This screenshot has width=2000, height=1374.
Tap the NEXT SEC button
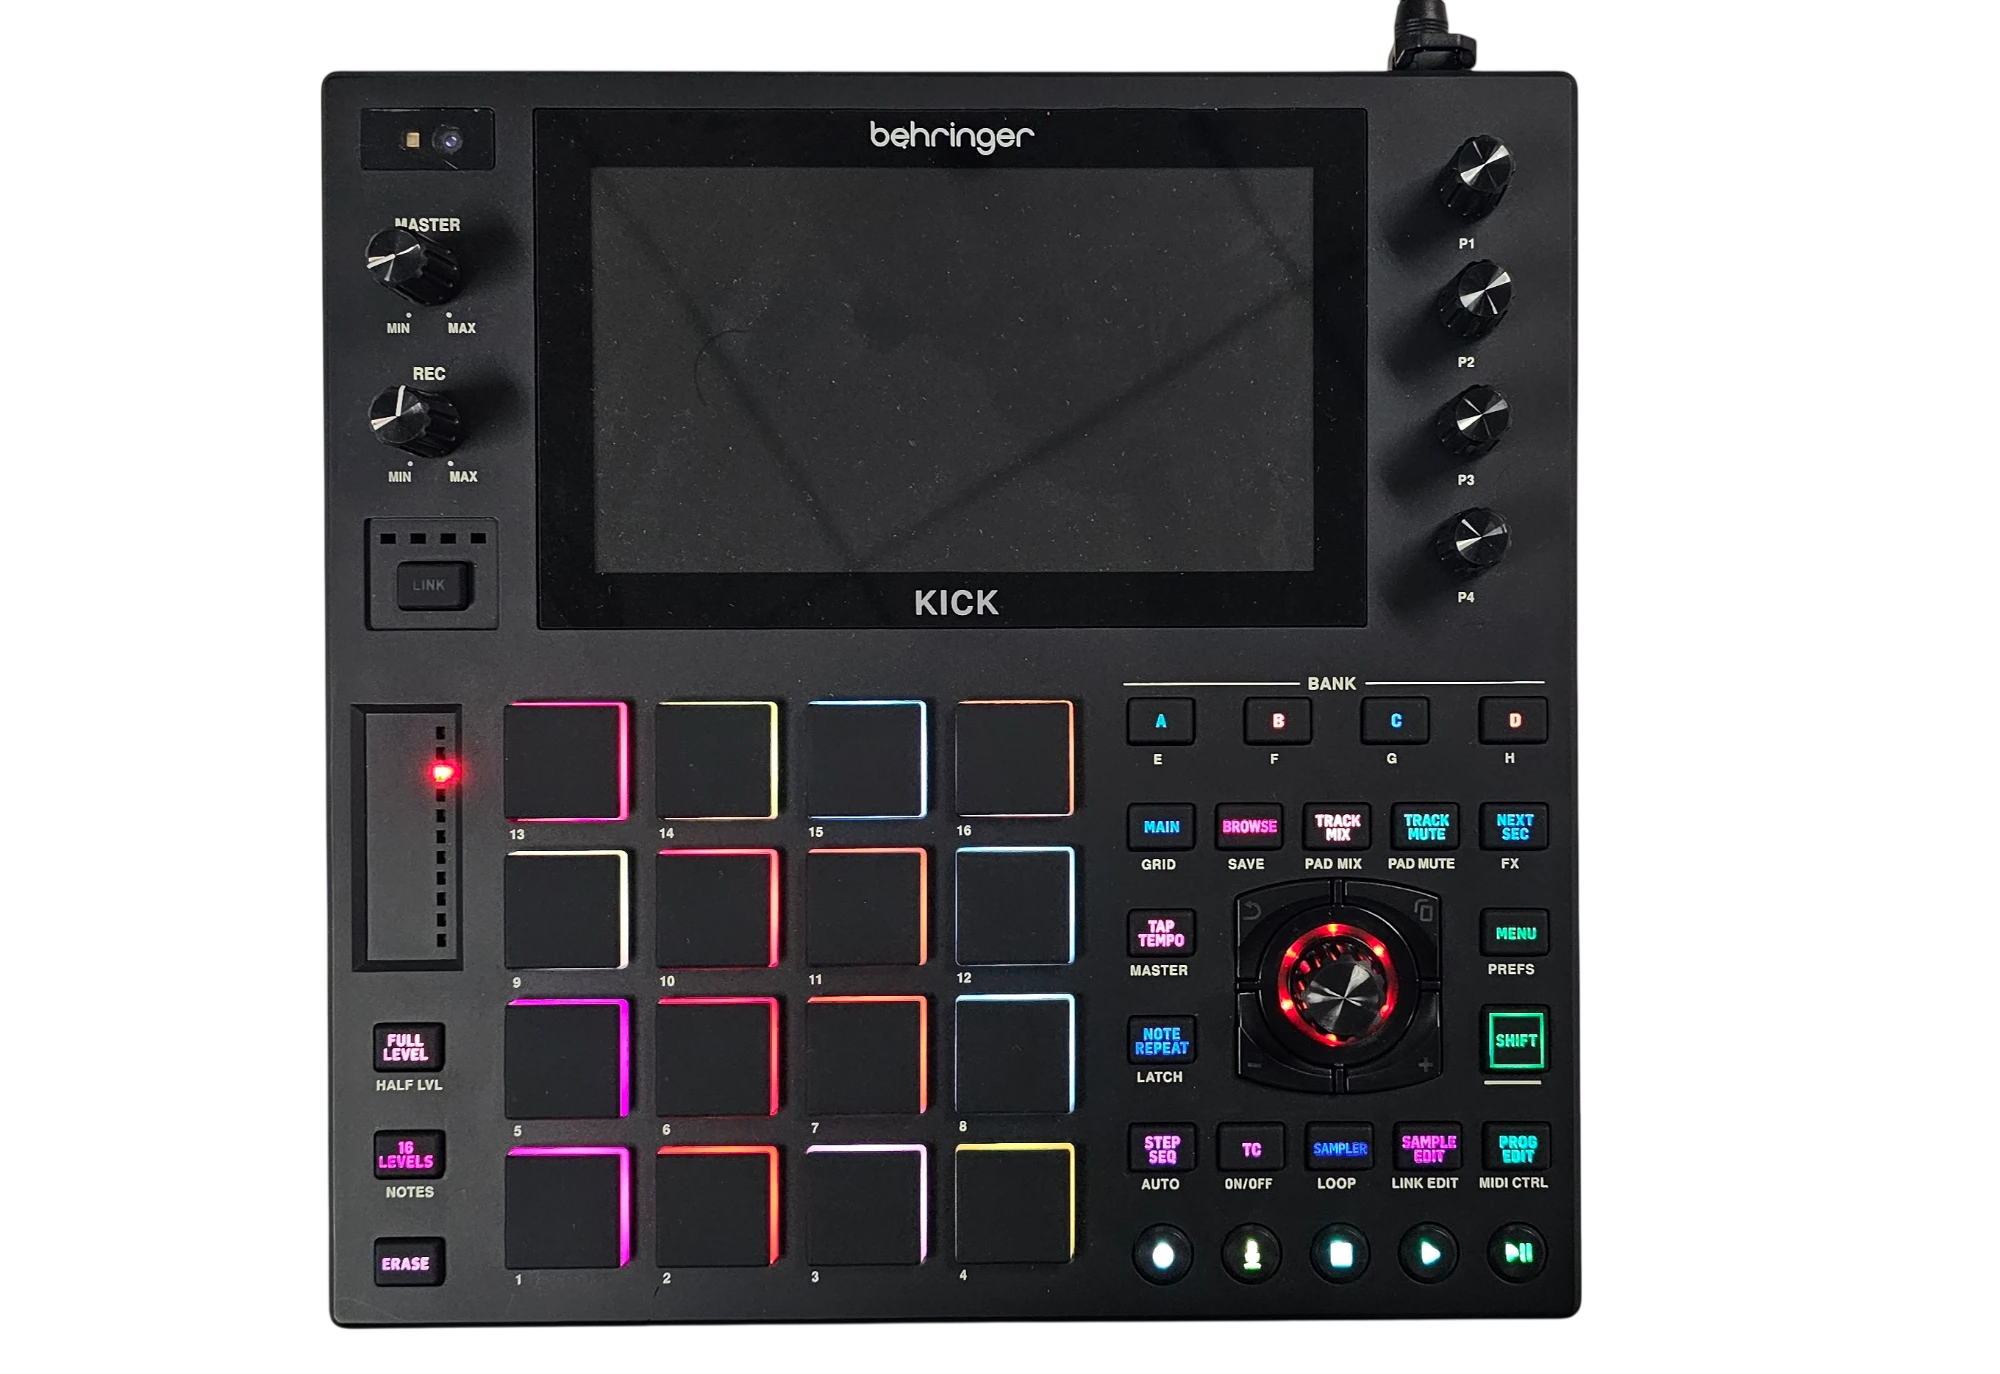click(x=1514, y=826)
